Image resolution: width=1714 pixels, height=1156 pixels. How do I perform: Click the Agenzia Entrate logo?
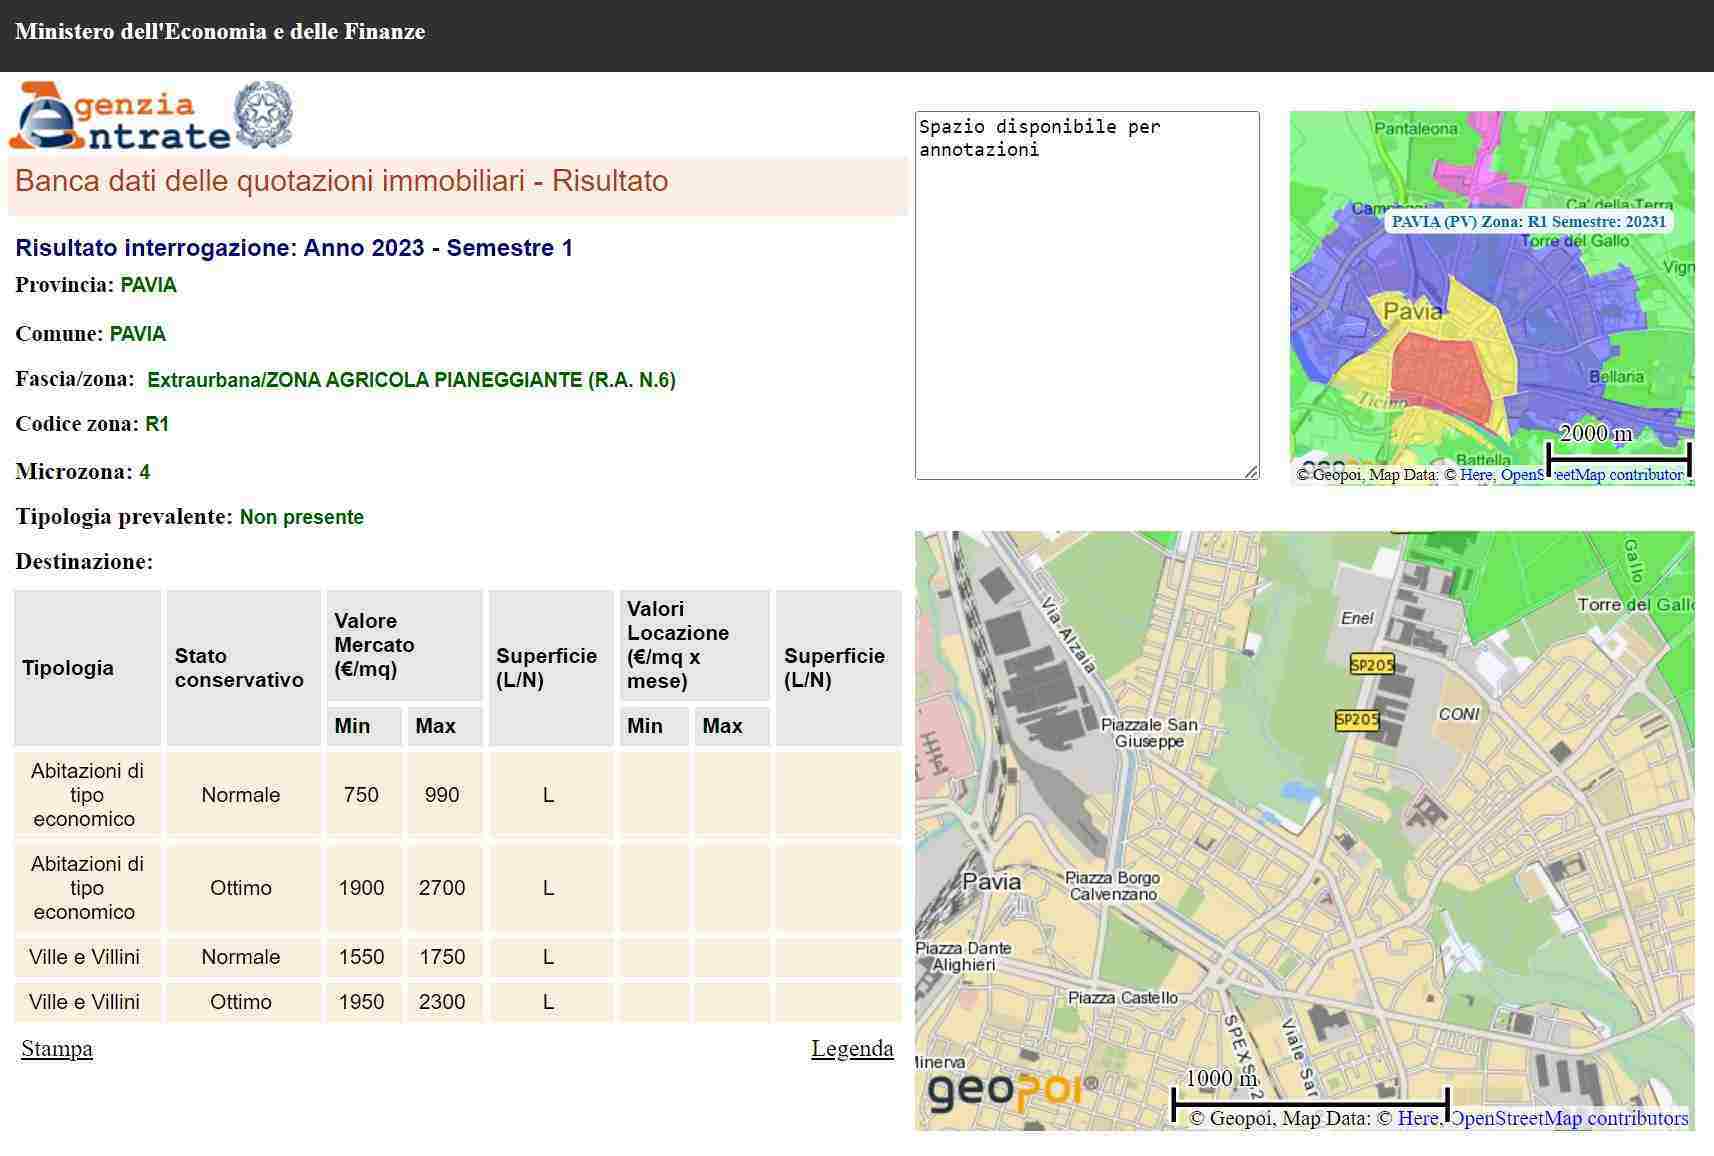point(119,116)
